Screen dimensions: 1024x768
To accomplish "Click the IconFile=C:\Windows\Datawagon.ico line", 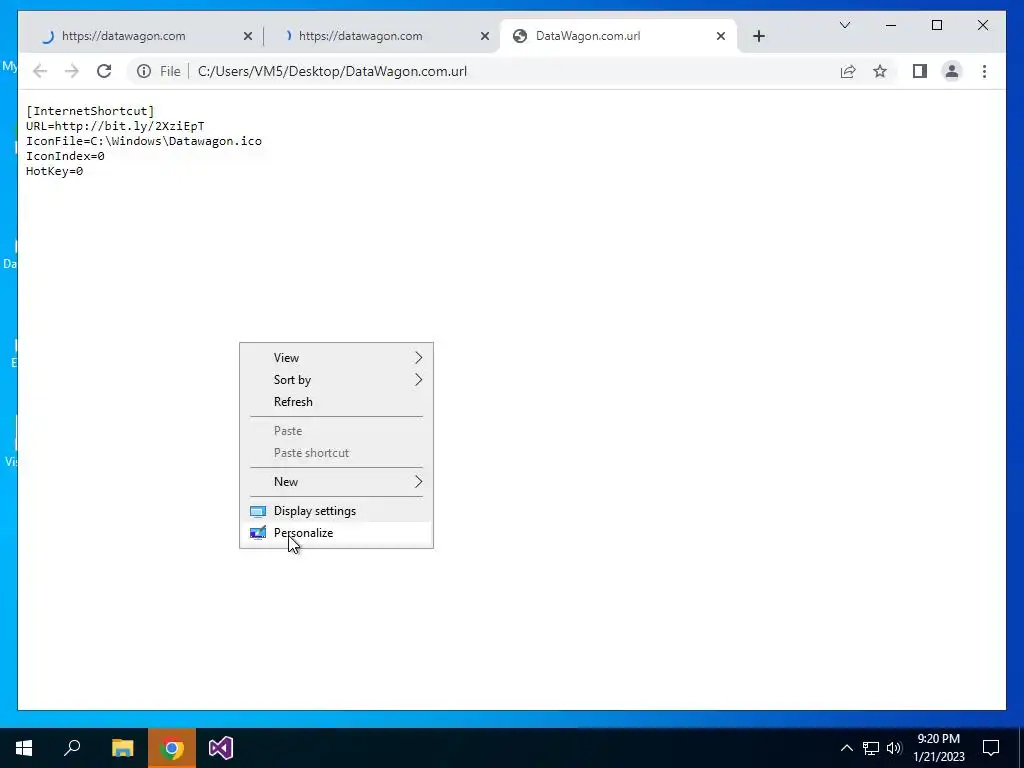I will click(x=144, y=141).
